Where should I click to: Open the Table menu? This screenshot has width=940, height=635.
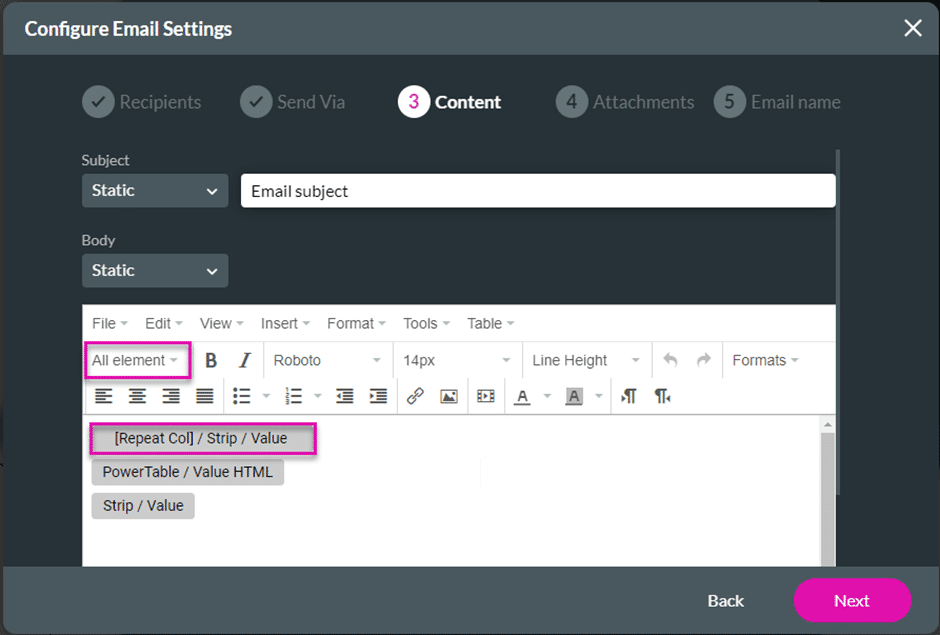tap(490, 324)
